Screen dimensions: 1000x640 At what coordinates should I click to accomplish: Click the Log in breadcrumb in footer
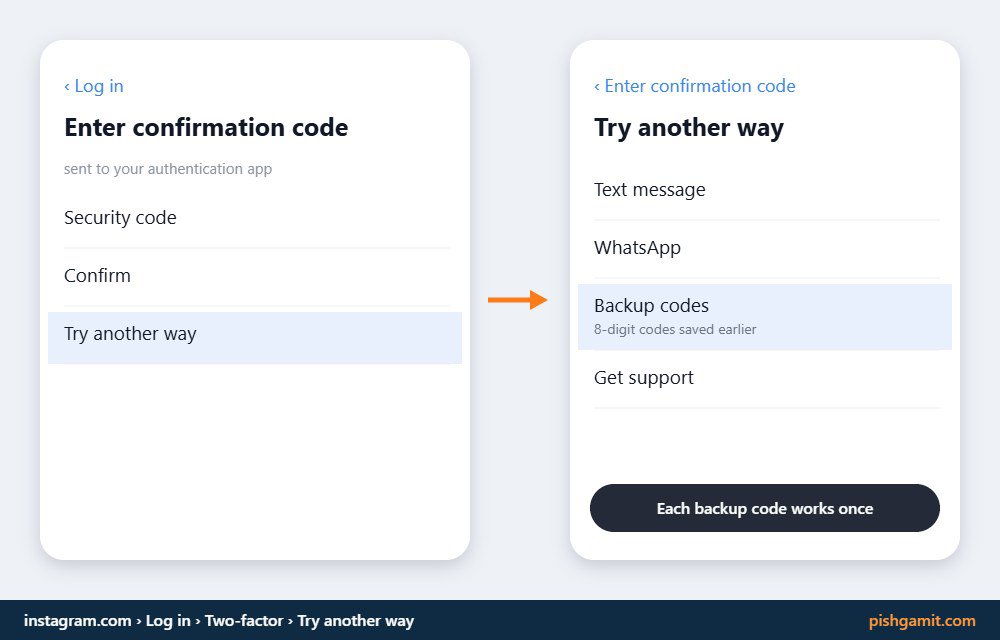tap(168, 621)
